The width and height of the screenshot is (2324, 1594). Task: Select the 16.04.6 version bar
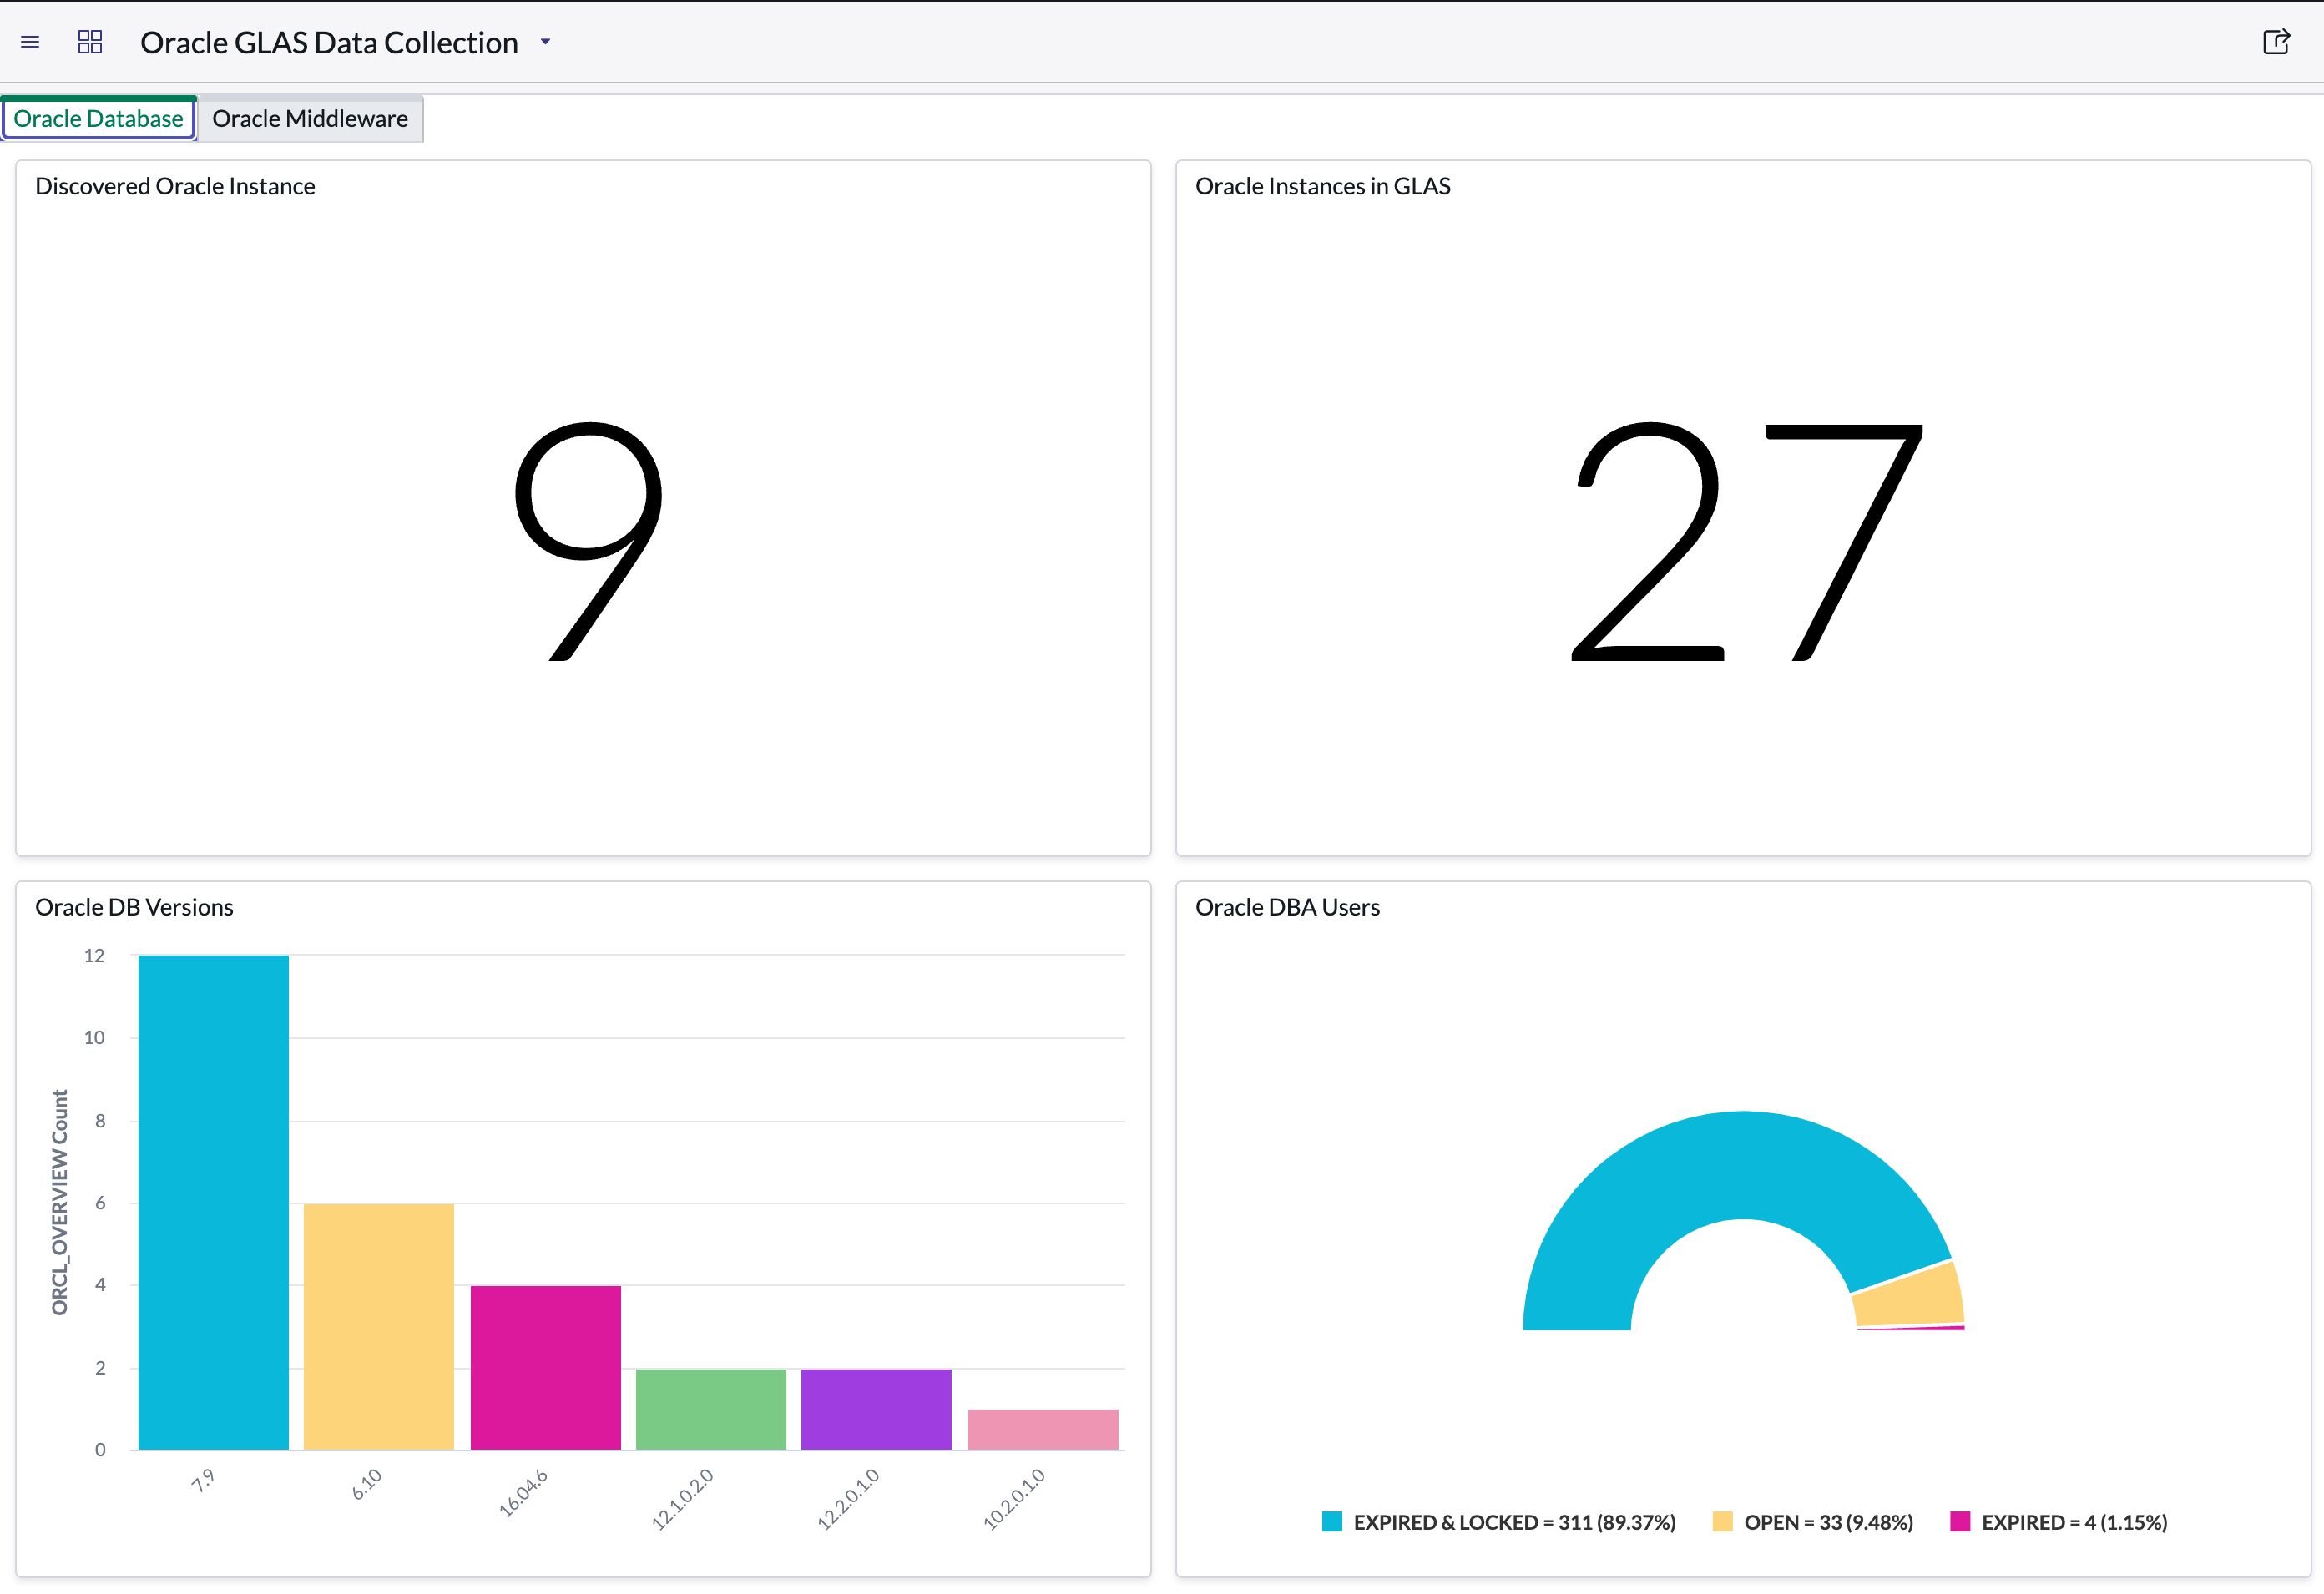[x=545, y=1367]
